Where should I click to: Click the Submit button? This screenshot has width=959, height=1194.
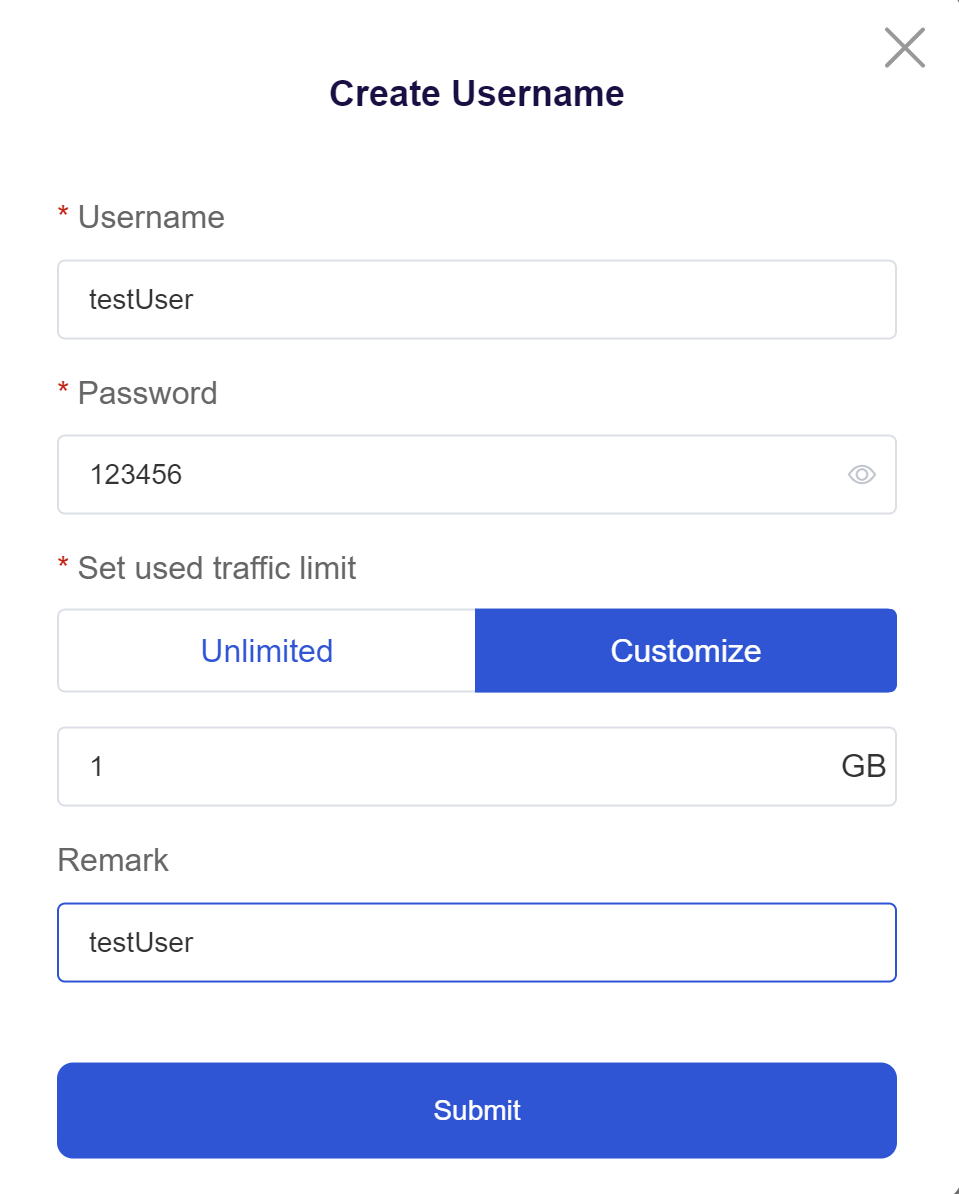477,1110
